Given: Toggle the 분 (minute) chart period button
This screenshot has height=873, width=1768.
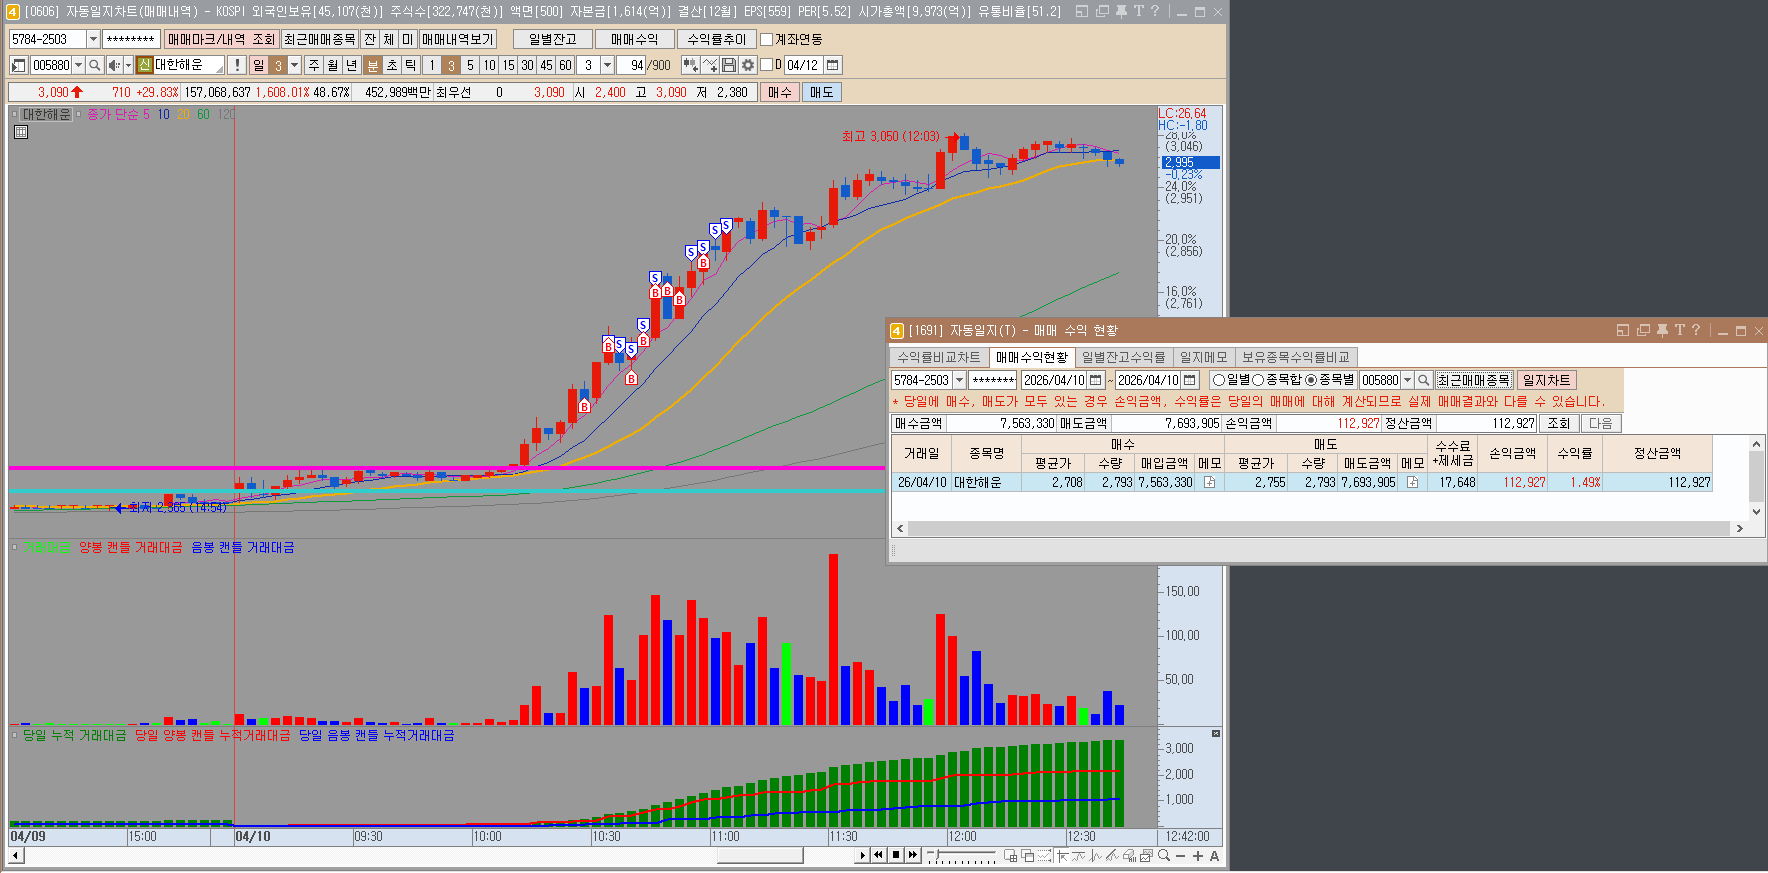Looking at the screenshot, I should (373, 65).
